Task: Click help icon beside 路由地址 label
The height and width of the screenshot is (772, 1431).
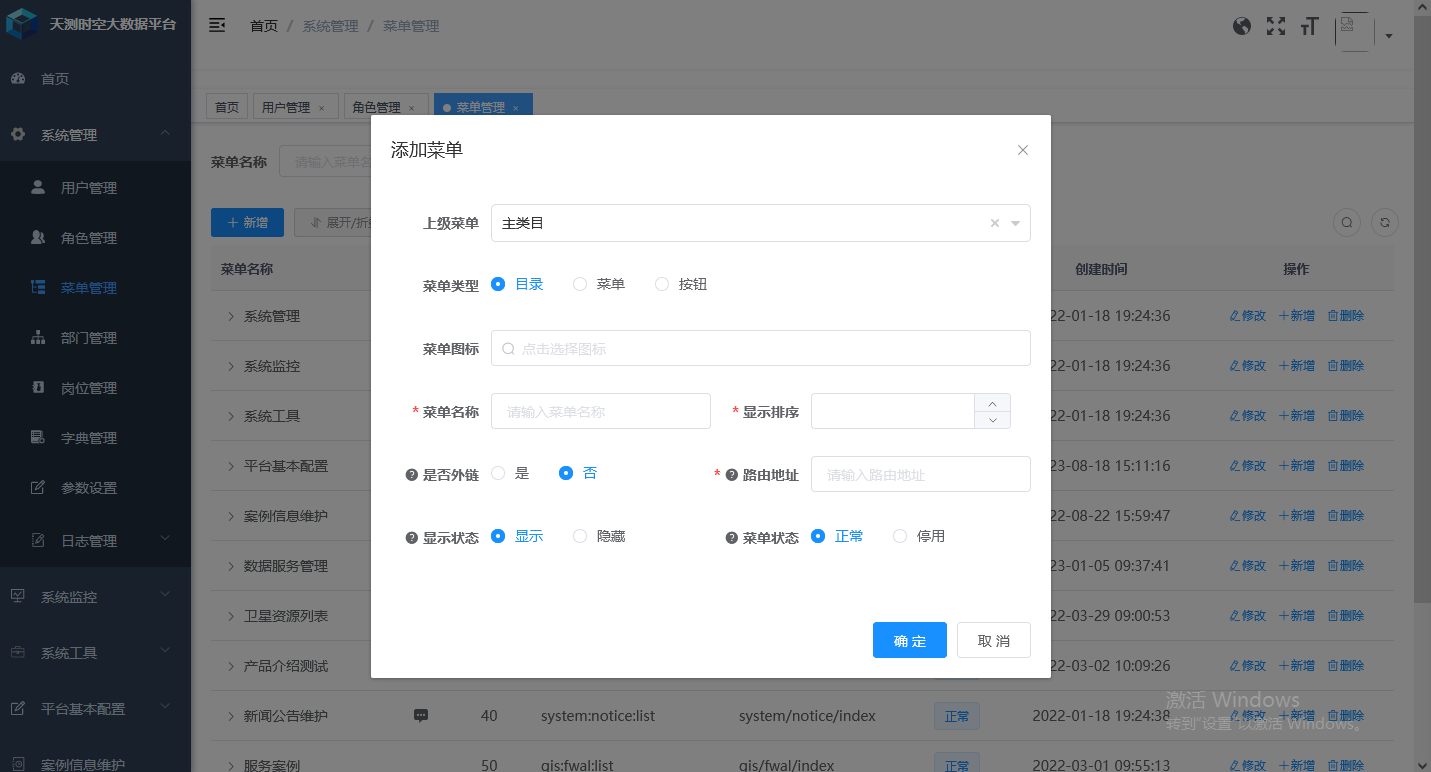Action: tap(731, 475)
